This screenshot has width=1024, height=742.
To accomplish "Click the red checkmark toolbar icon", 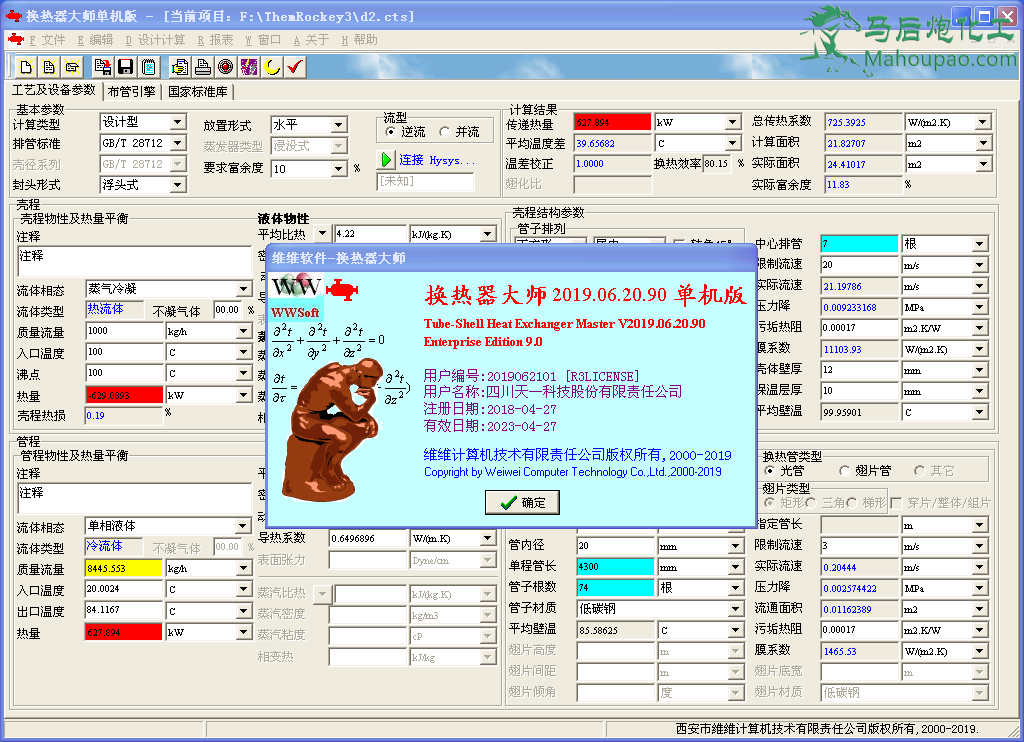I will pos(295,67).
